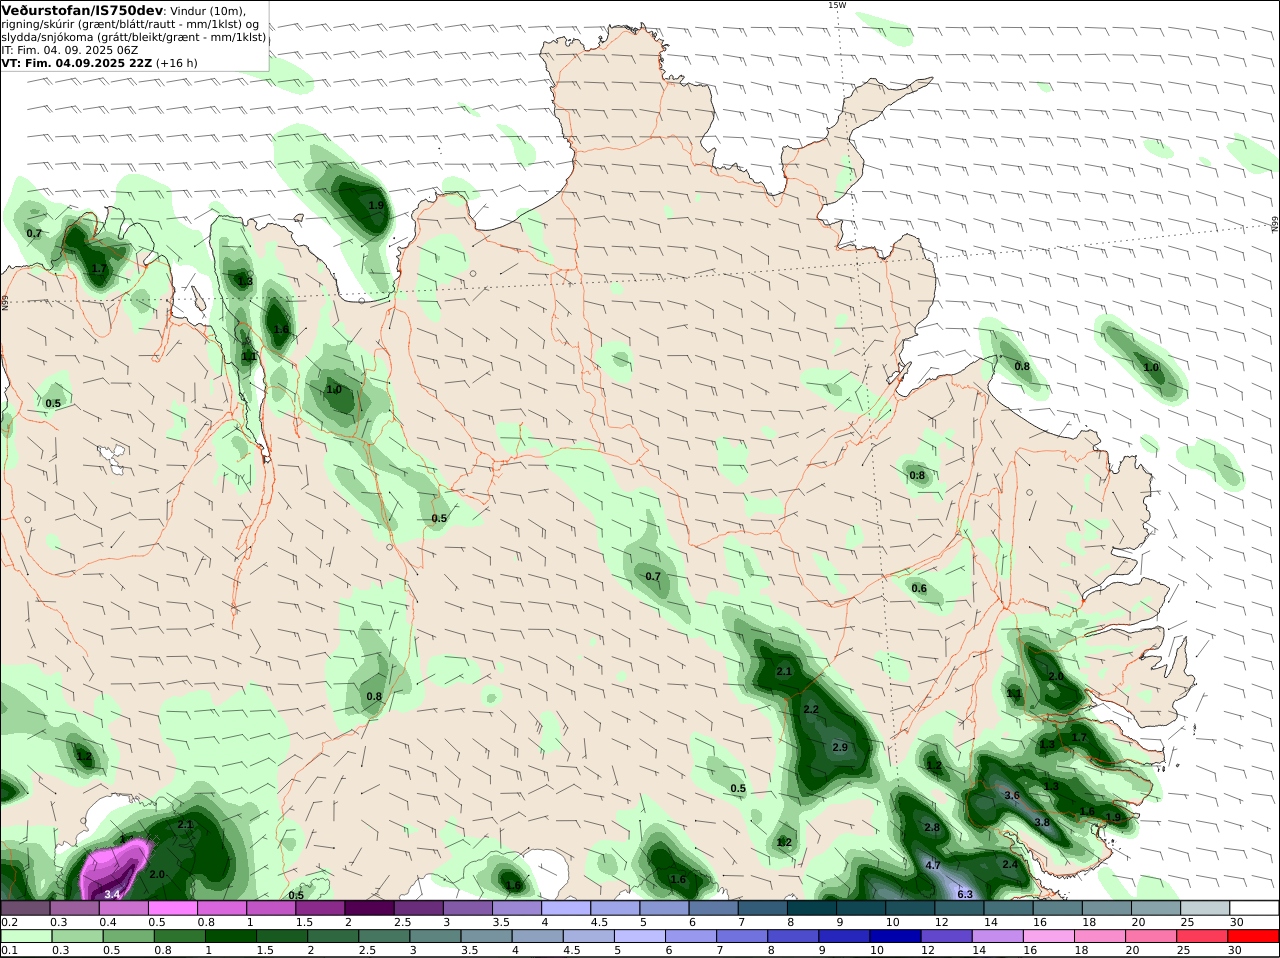Click the initial time line 'IT: Fim. 04. 09. 2025 06Z'
This screenshot has height=958, width=1280.
coord(69,50)
